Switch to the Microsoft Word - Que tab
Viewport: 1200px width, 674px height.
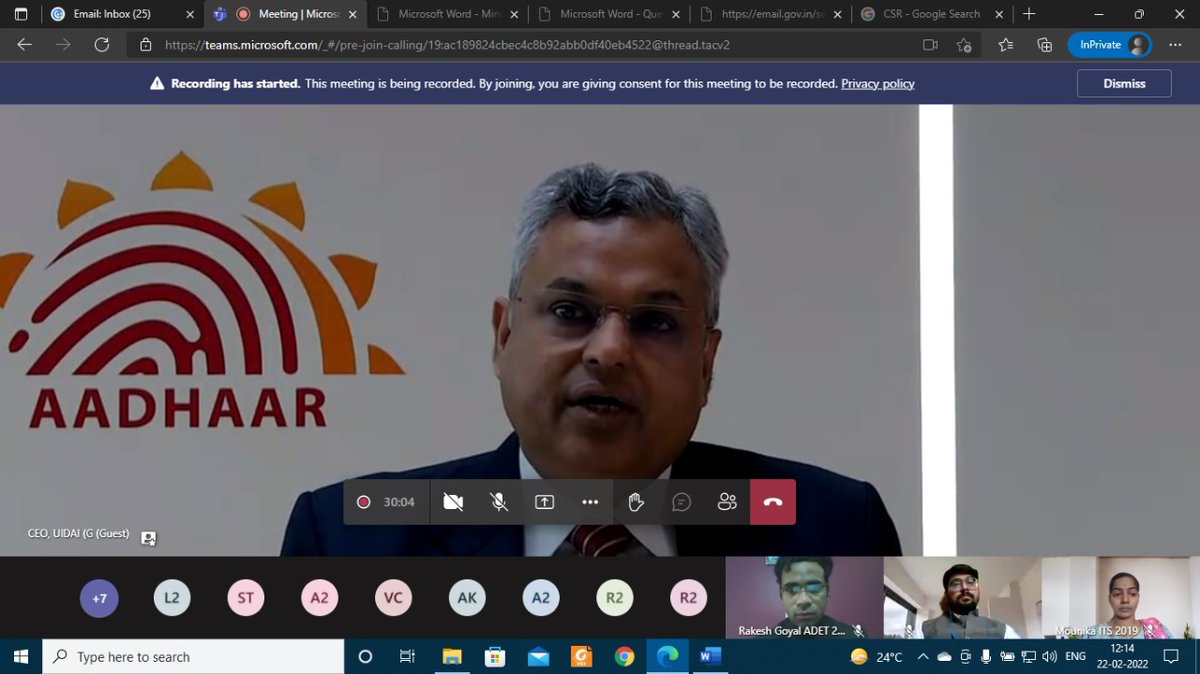(x=610, y=14)
